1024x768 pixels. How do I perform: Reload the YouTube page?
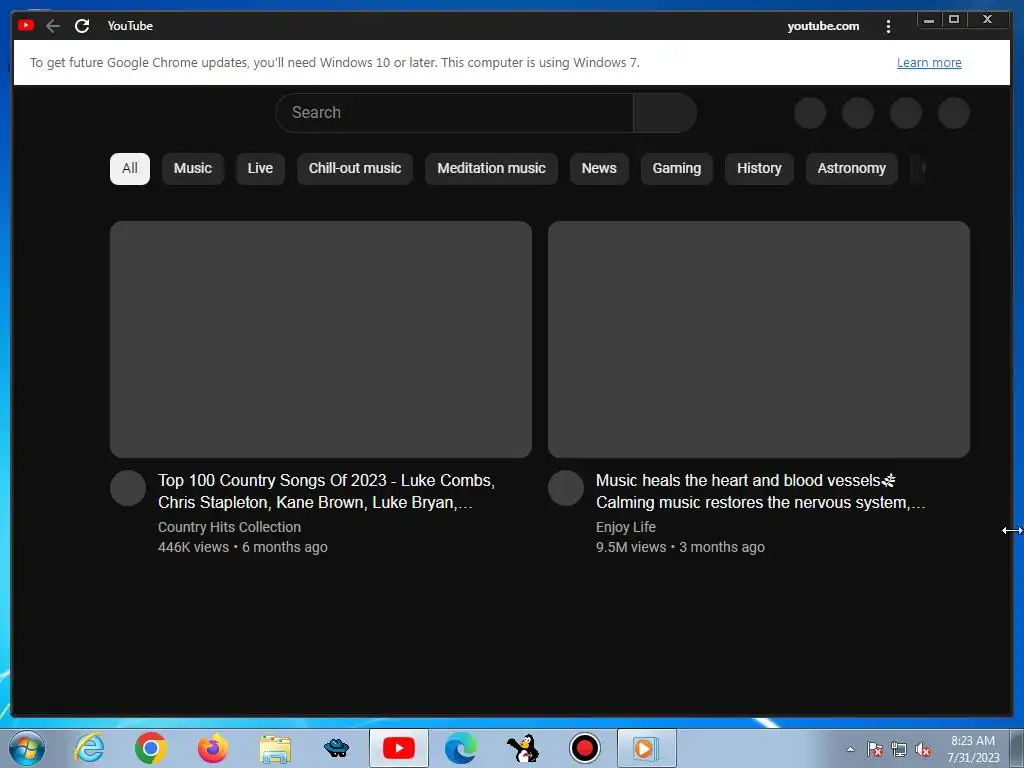pos(82,26)
